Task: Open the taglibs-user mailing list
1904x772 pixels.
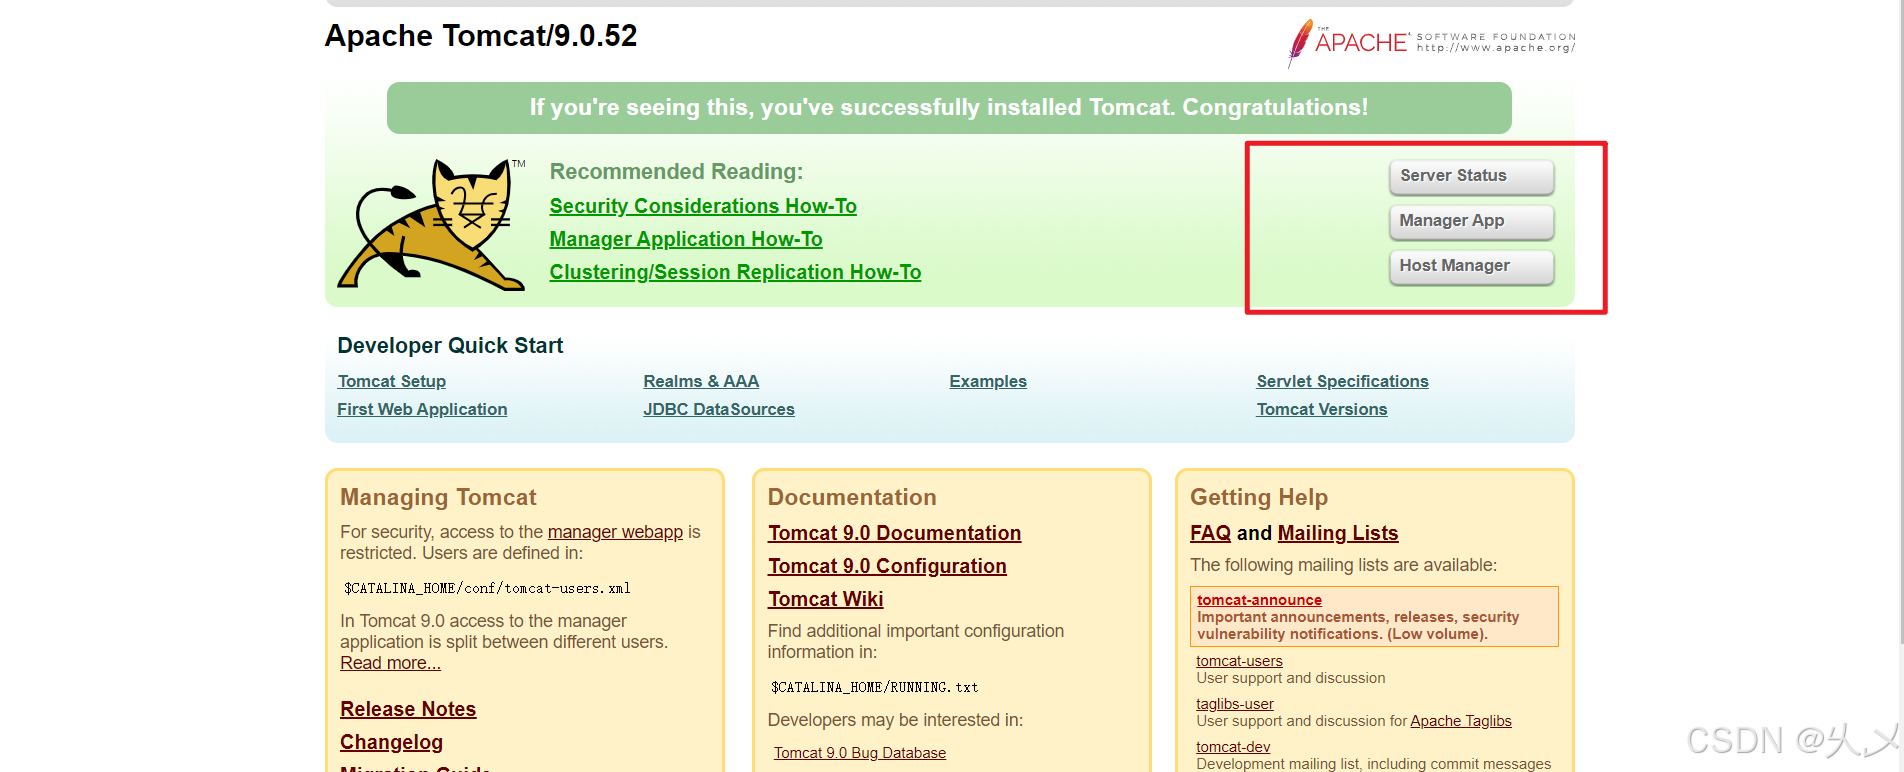Action: tap(1235, 704)
